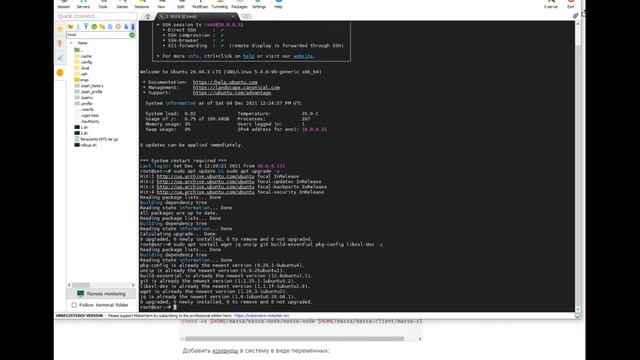Image resolution: width=640 pixels, height=360 pixels.
Task: Open the website link in the SSH banner
Action: [x=303, y=56]
